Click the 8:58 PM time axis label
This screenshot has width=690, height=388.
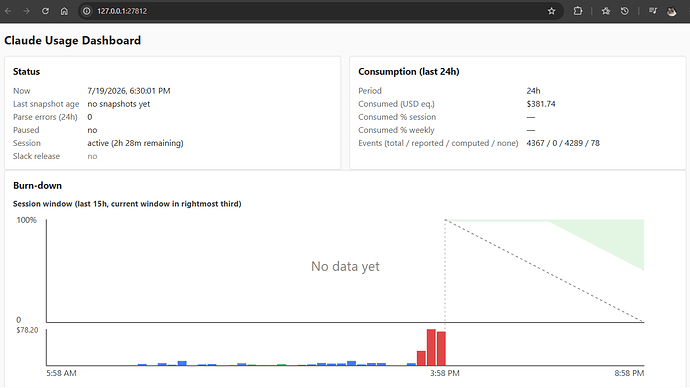(x=629, y=373)
